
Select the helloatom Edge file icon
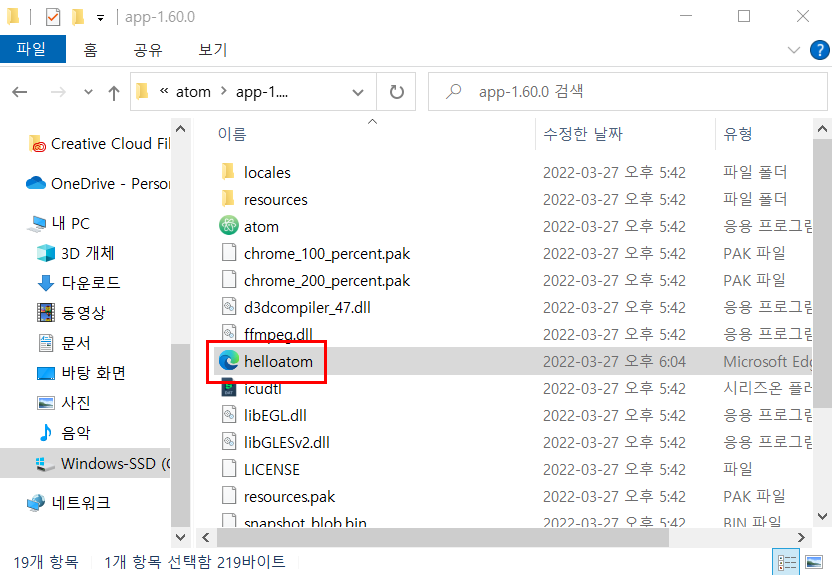click(229, 361)
